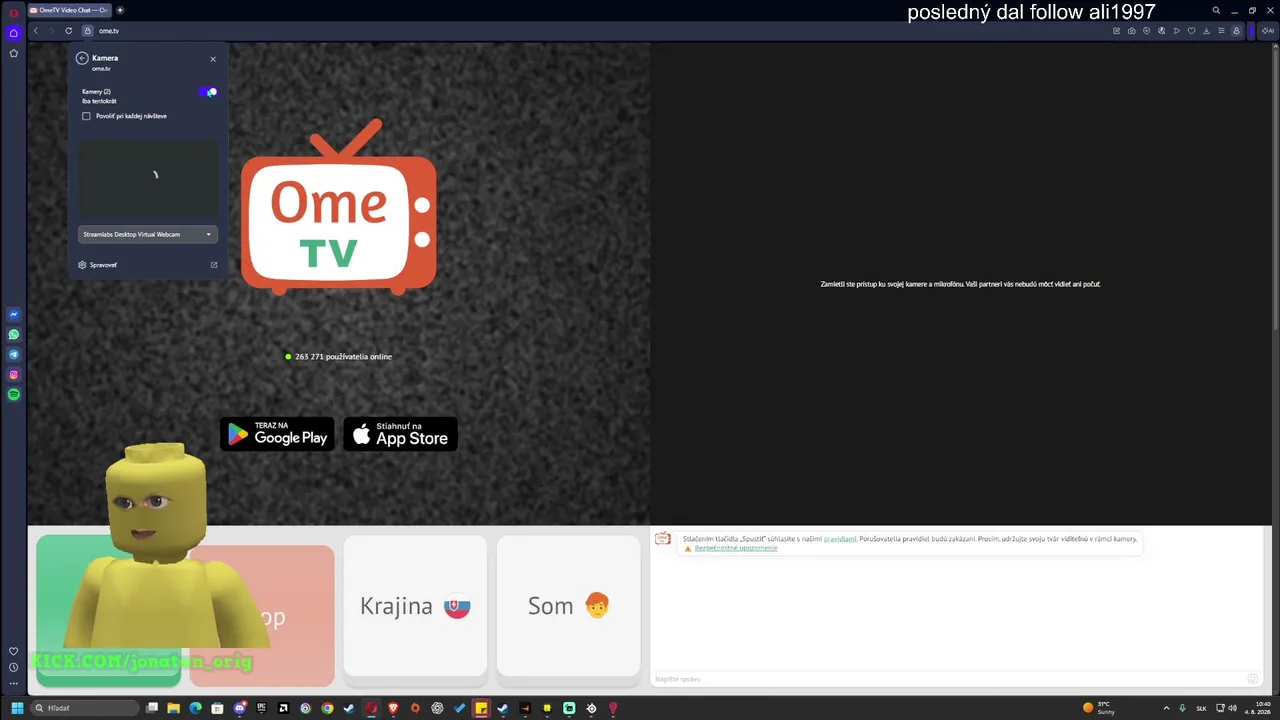Open Bezpečnostné upozornenie link

736,548
